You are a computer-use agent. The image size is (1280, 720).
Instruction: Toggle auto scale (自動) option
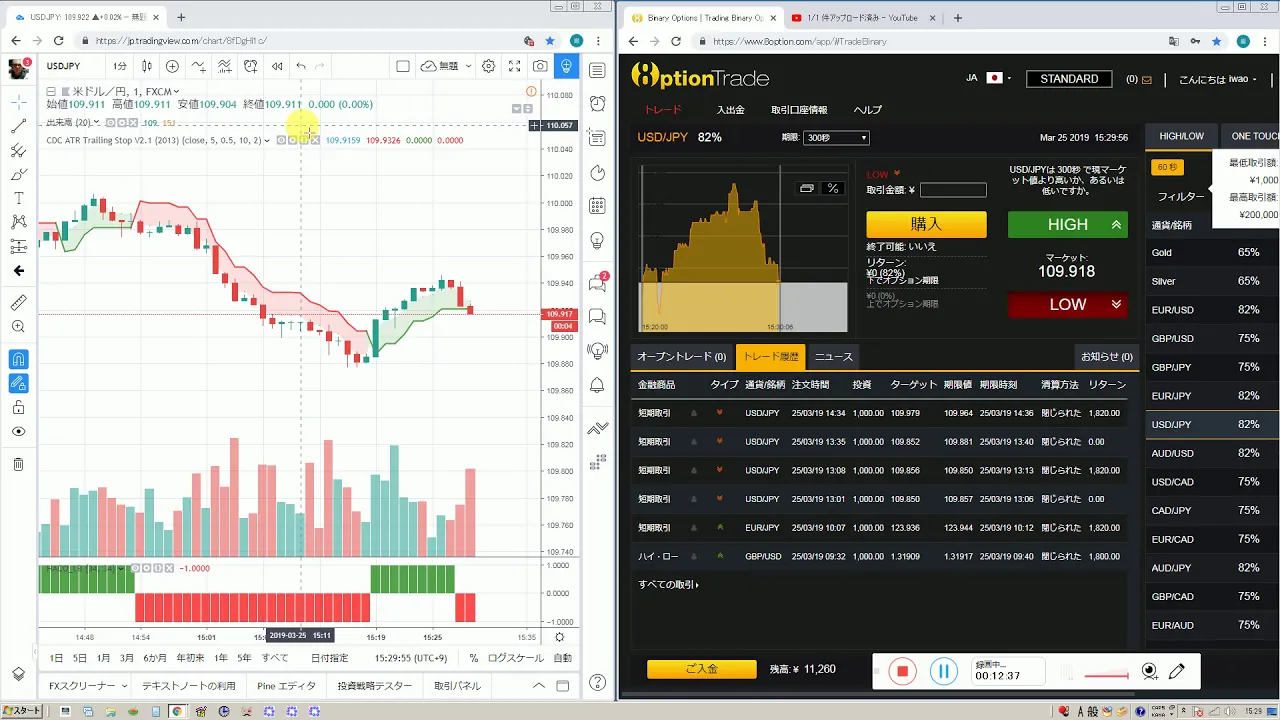click(x=563, y=658)
